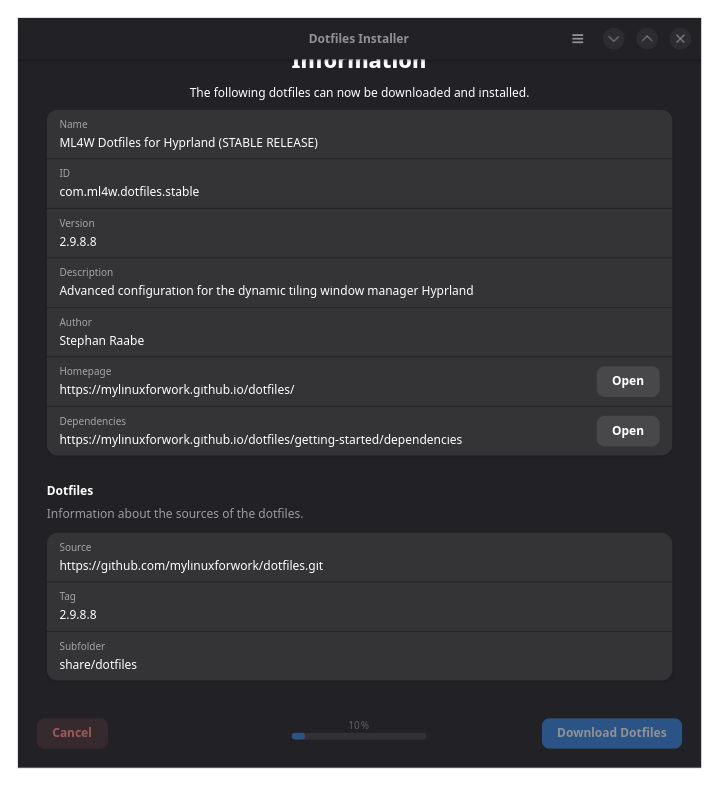719x786 pixels.
Task: Minimize window with the down-chevron icon
Action: click(614, 39)
